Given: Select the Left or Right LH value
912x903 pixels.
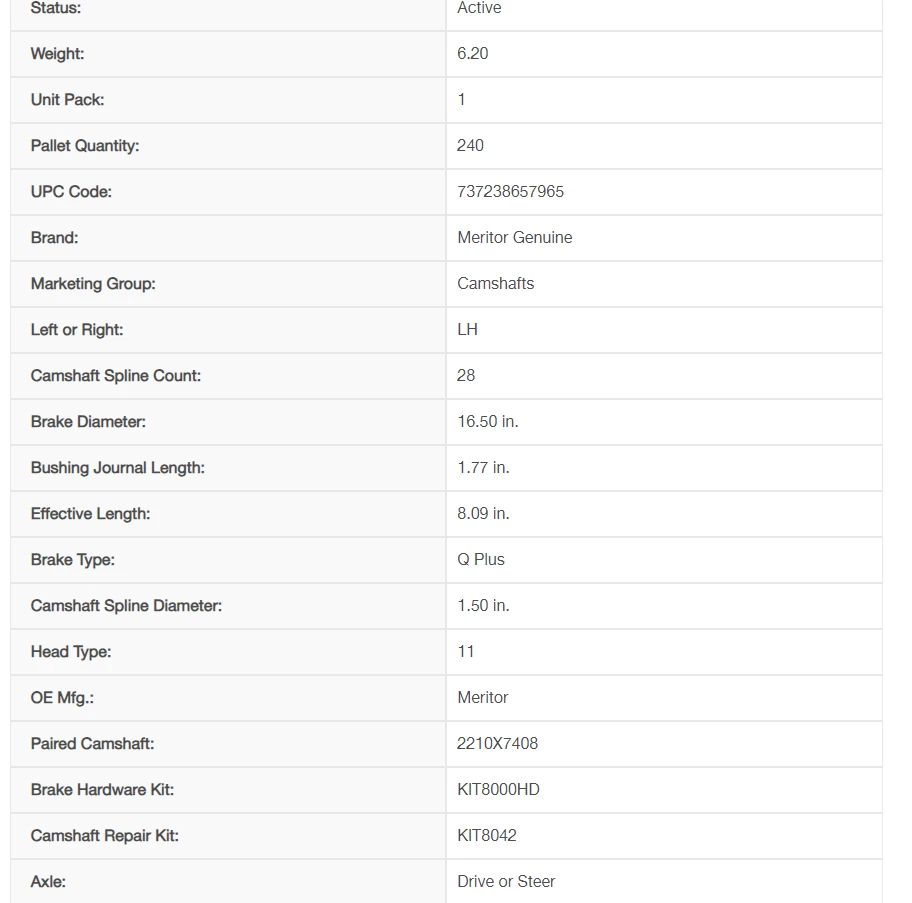Looking at the screenshot, I should (x=467, y=330).
